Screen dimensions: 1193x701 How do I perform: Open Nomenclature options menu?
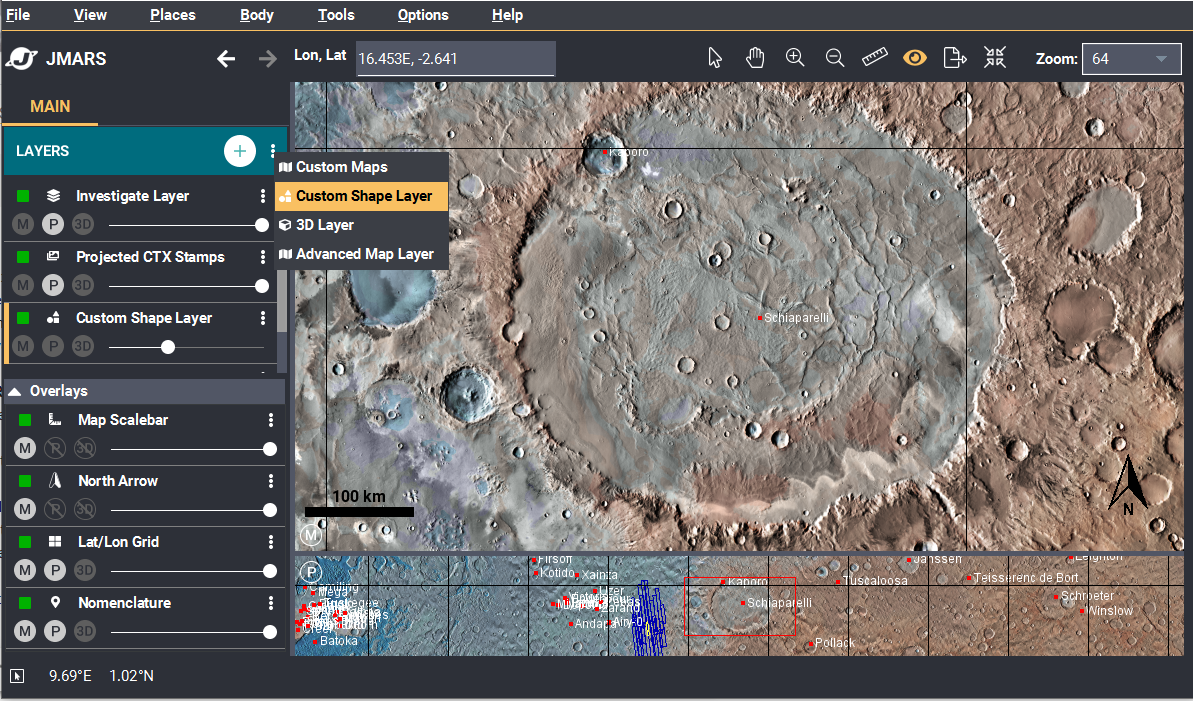[271, 603]
